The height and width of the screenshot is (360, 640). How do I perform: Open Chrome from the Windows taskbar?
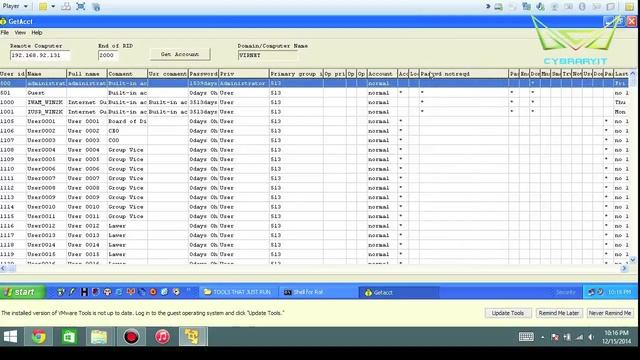pyautogui.click(x=39, y=337)
